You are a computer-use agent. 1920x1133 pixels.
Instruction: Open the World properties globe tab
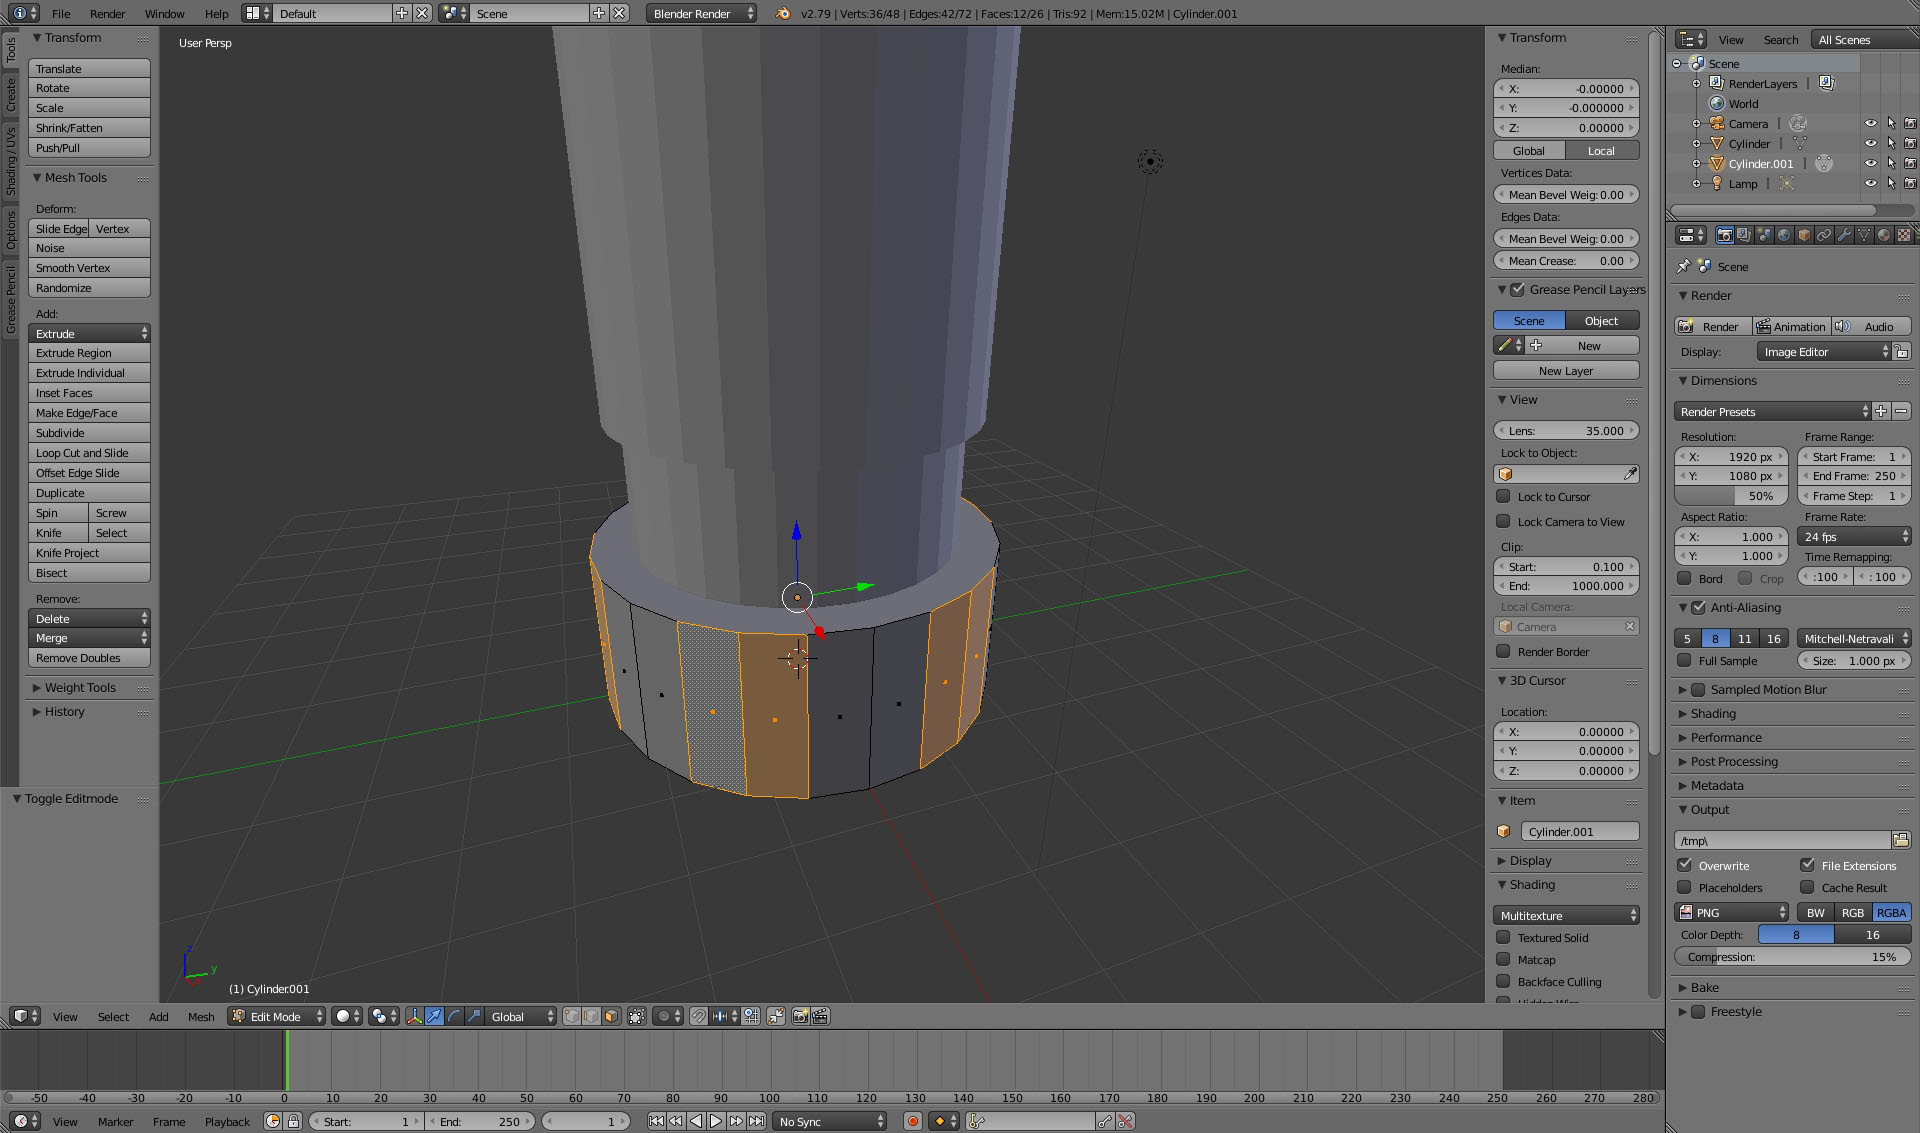pos(1784,235)
